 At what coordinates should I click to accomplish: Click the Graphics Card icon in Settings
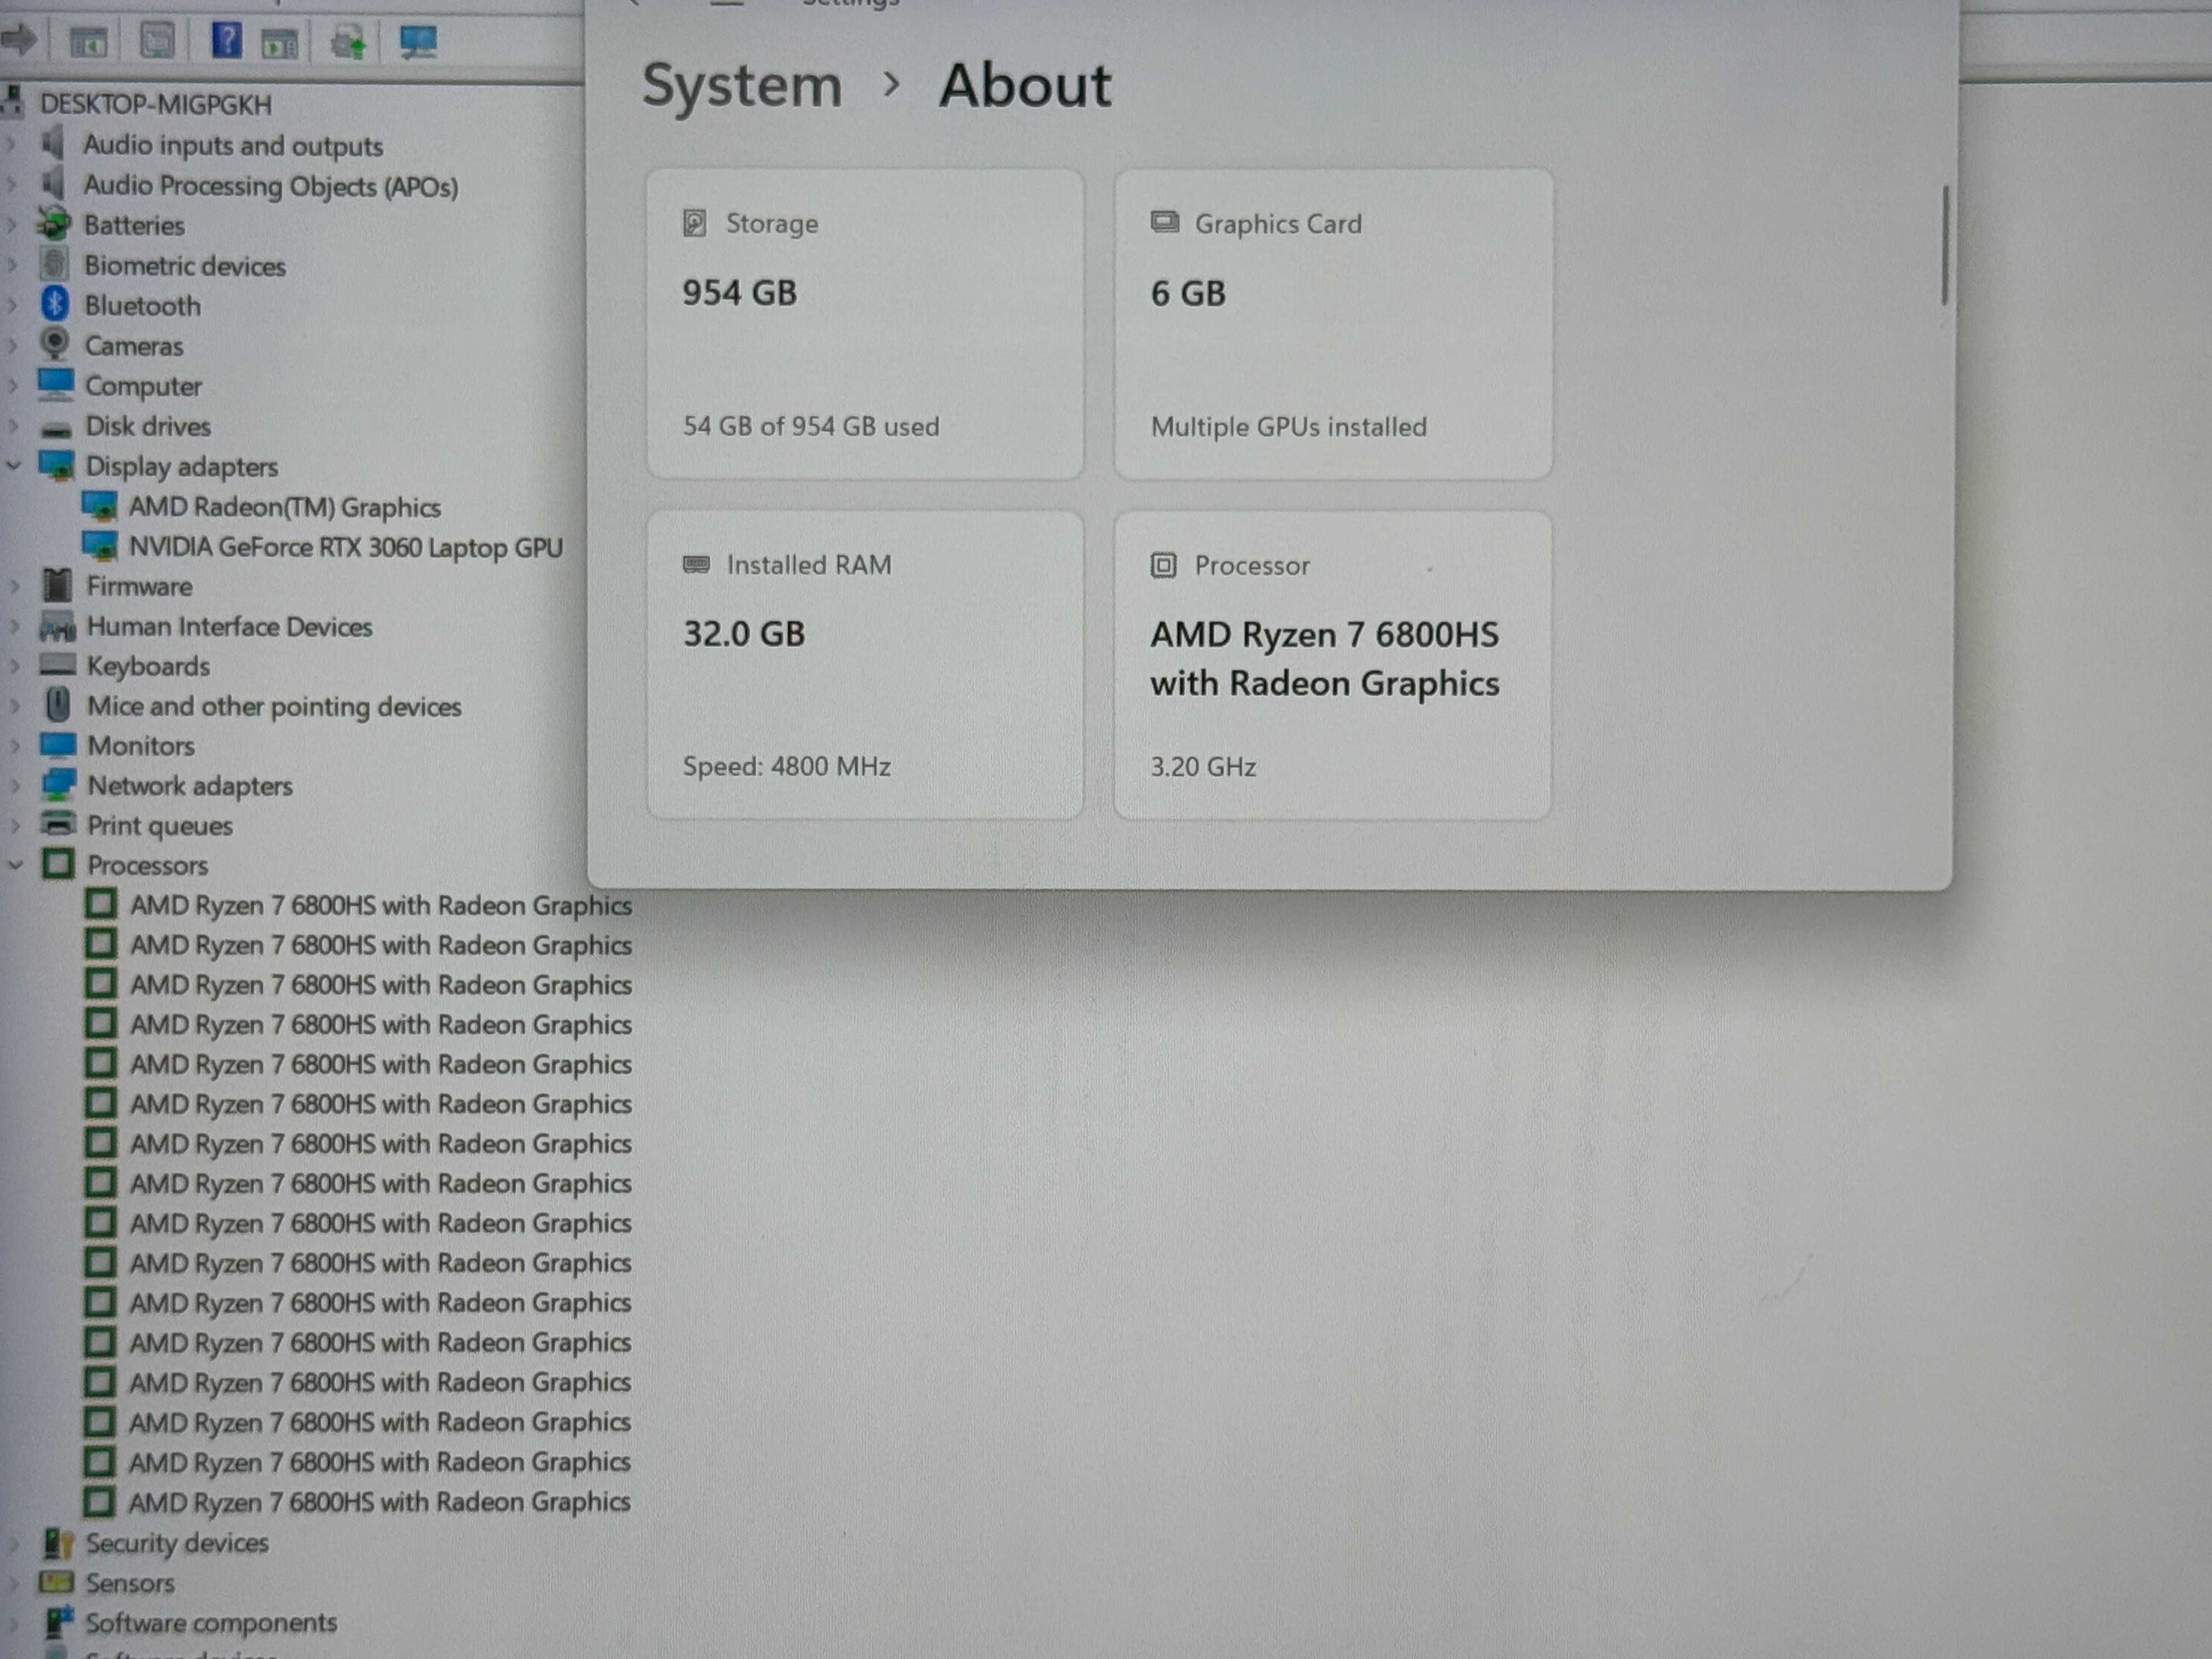[x=1164, y=221]
